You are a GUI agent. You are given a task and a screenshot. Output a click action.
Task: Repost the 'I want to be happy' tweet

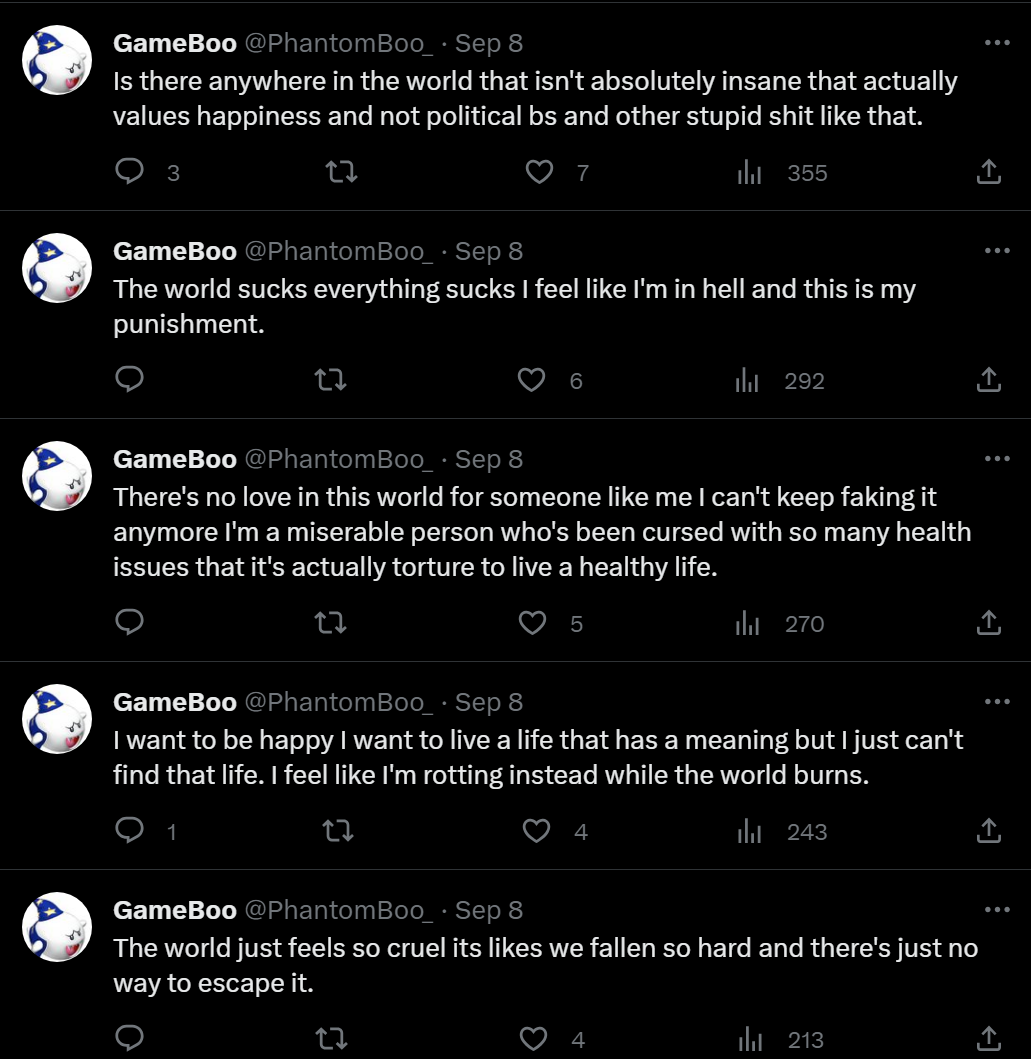click(x=338, y=831)
